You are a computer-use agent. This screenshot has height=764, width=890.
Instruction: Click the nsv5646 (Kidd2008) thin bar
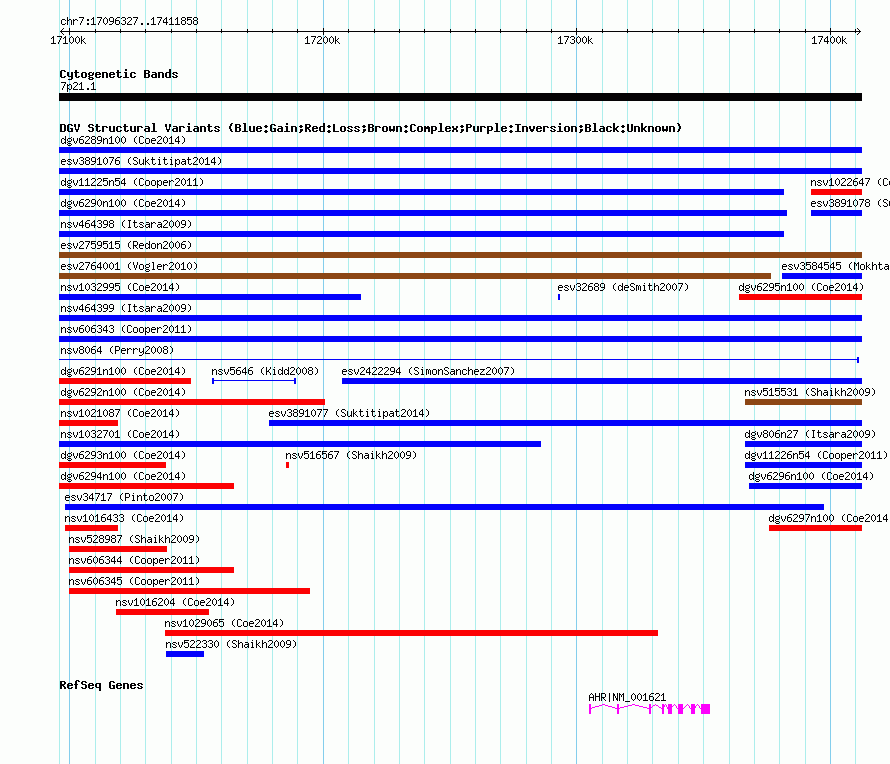pyautogui.click(x=254, y=381)
